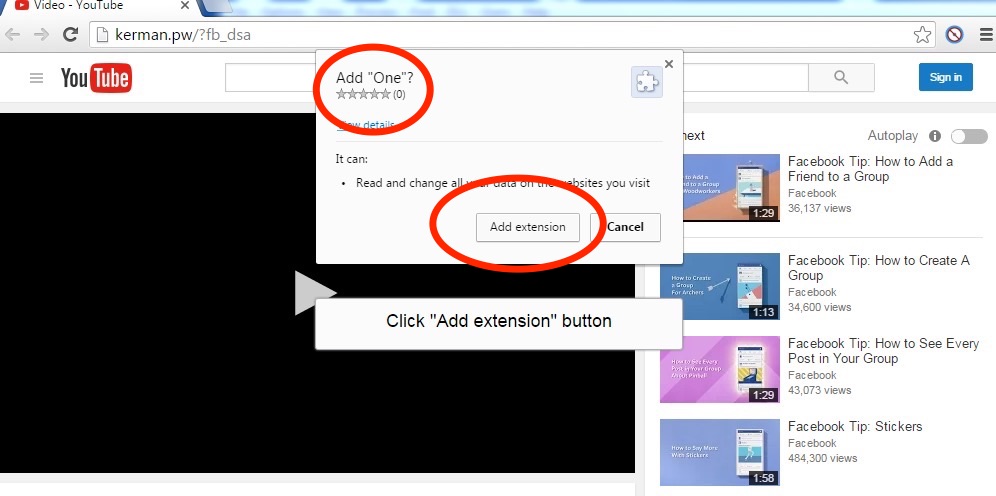The height and width of the screenshot is (496, 996).
Task: Click '43,073 views' text
Action: [x=819, y=389]
